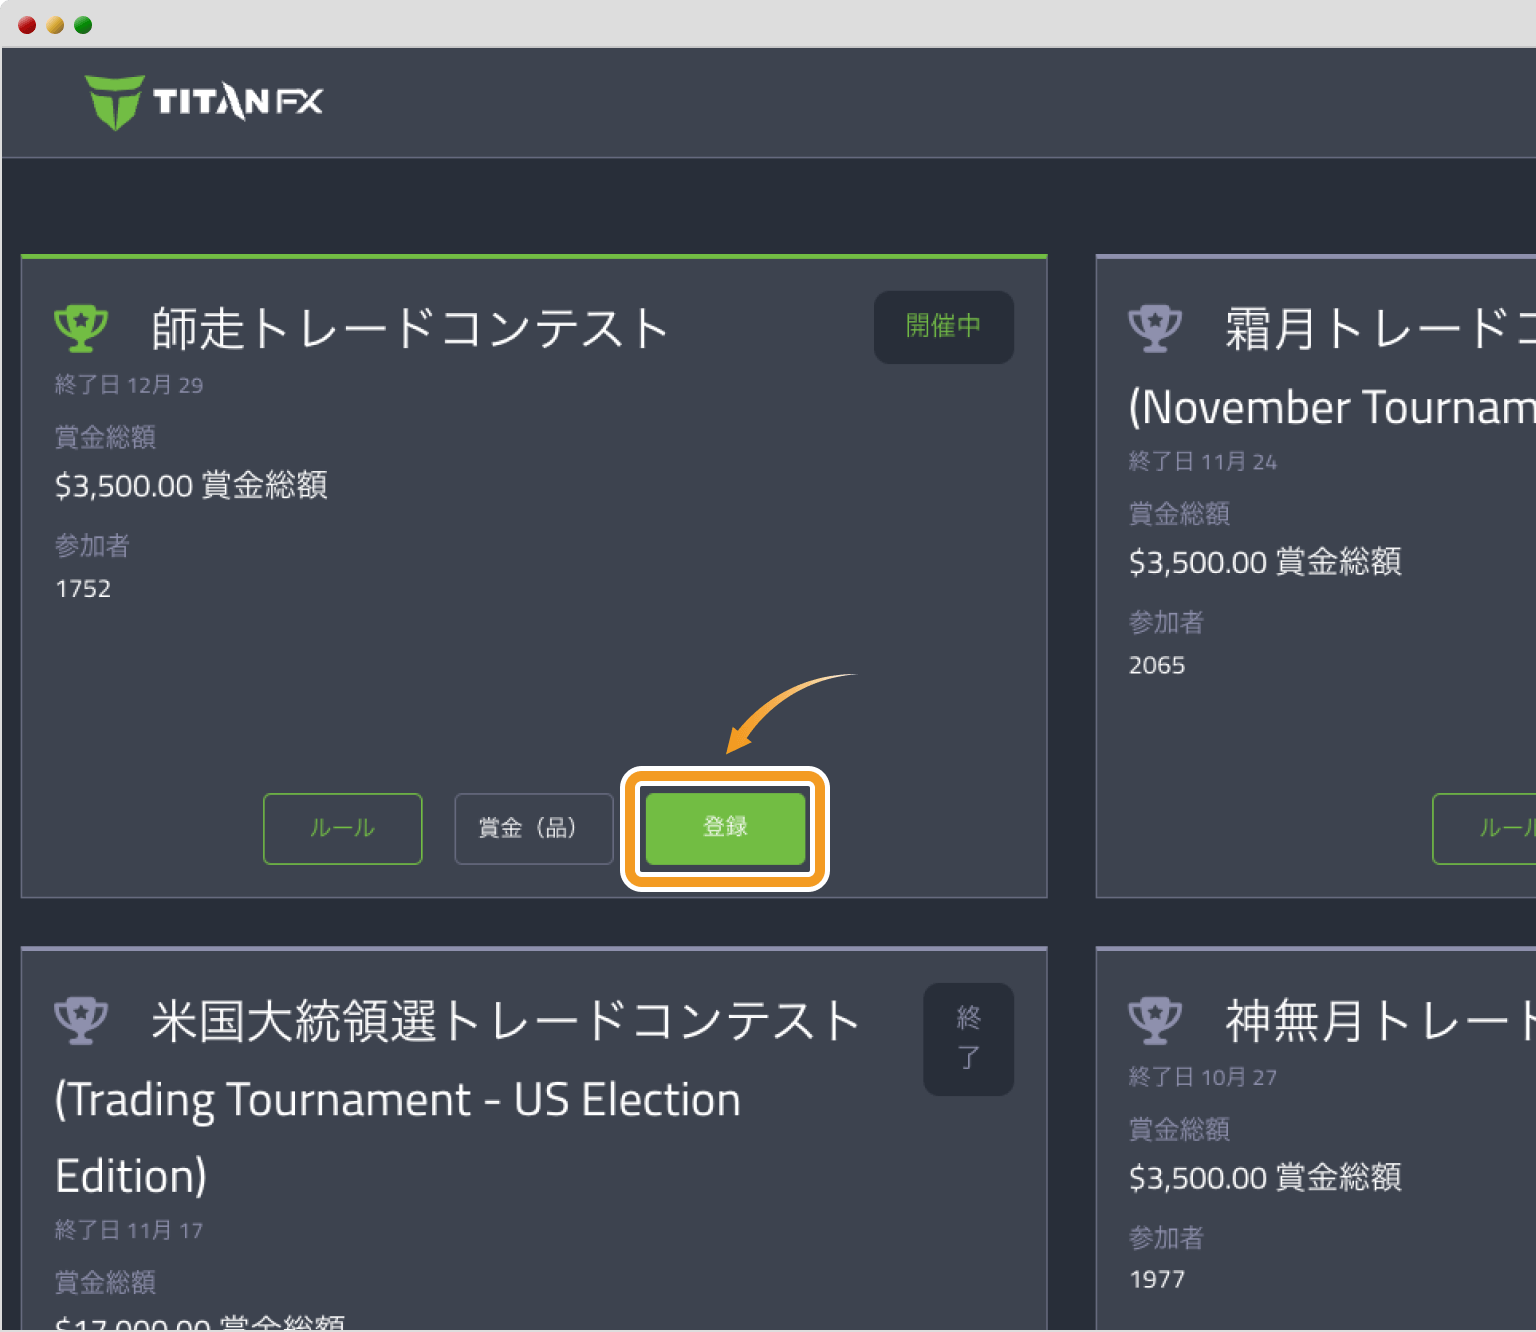Click participant count 1977
The image size is (1536, 1332).
(1157, 1280)
